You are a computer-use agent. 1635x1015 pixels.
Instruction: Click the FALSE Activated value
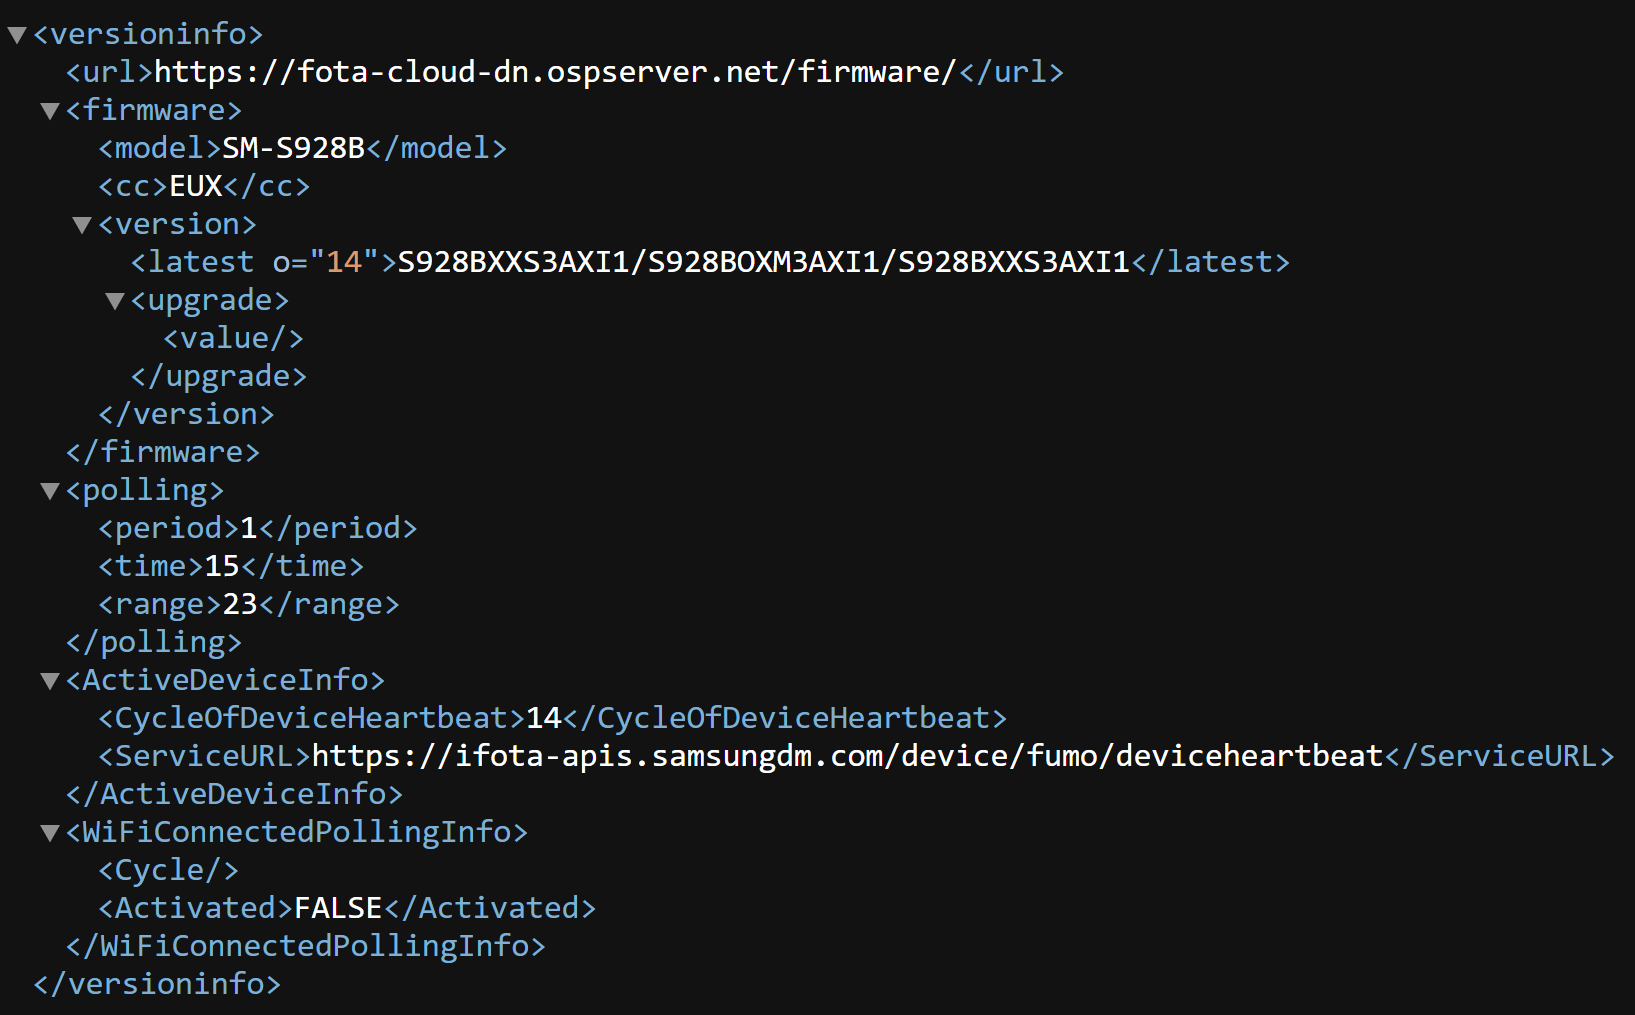click(338, 908)
